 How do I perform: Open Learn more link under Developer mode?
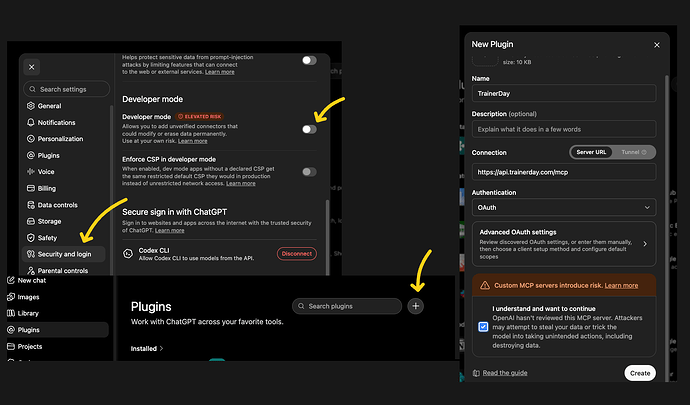click(193, 141)
